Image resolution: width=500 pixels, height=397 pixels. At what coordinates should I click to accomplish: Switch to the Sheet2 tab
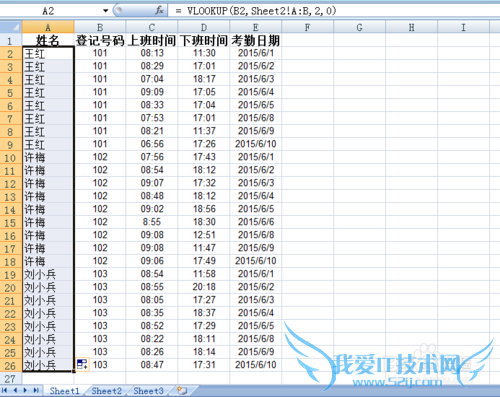[x=106, y=391]
